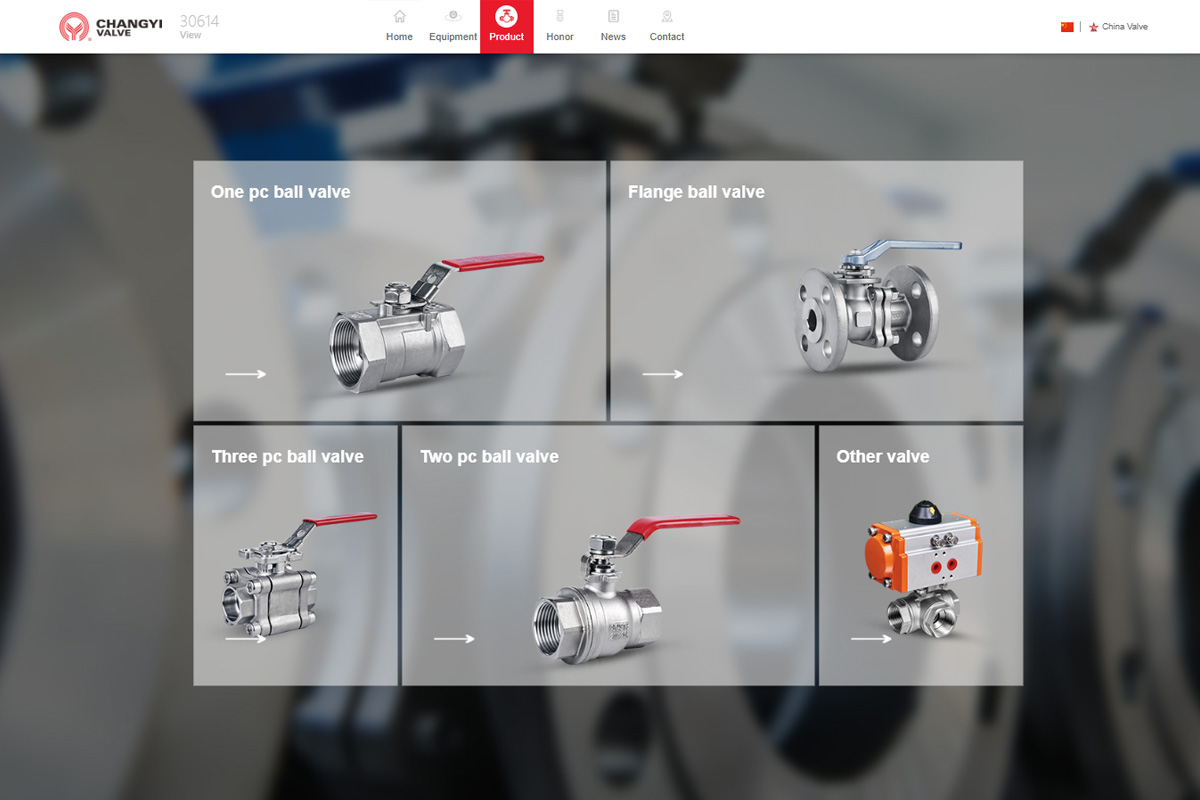
Task: Click the Home house icon
Action: [x=399, y=16]
